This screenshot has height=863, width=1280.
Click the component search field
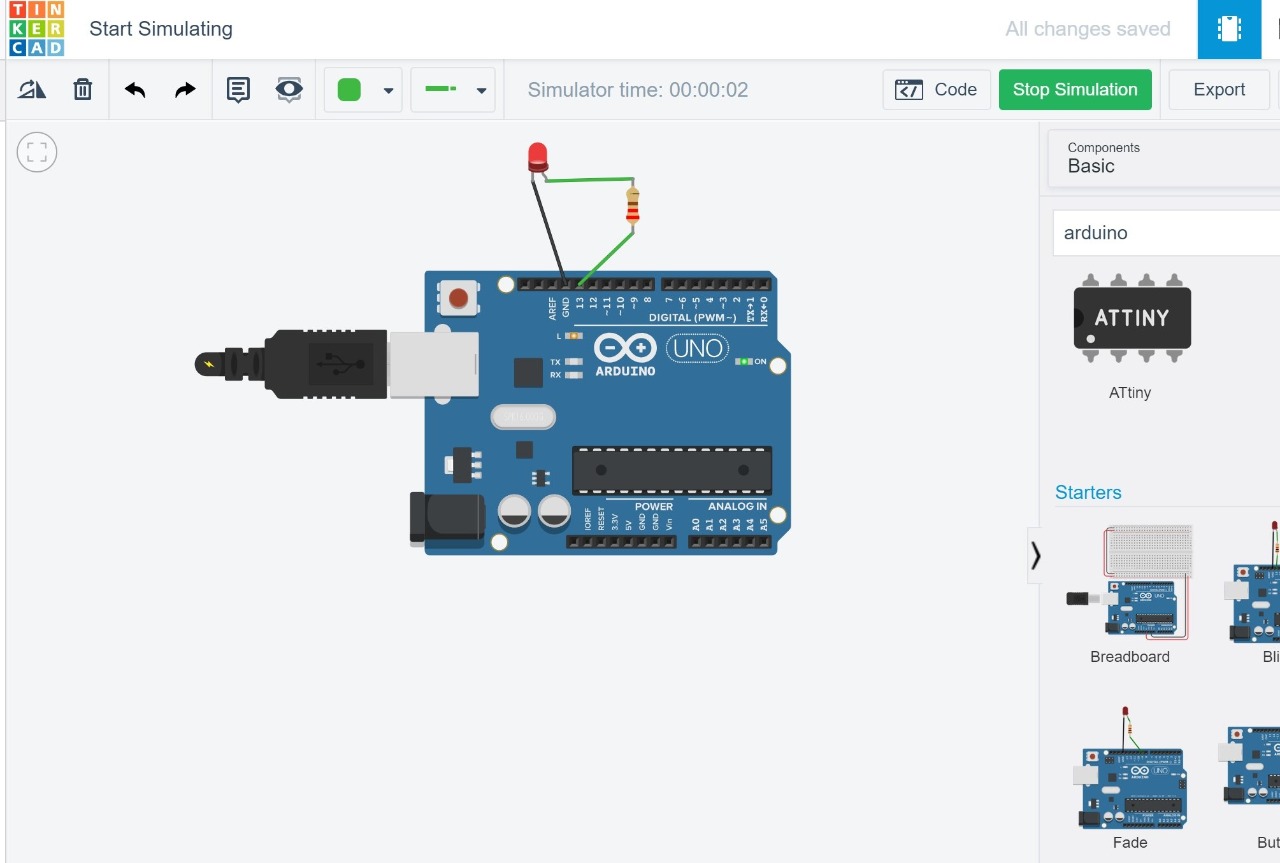click(x=1166, y=233)
